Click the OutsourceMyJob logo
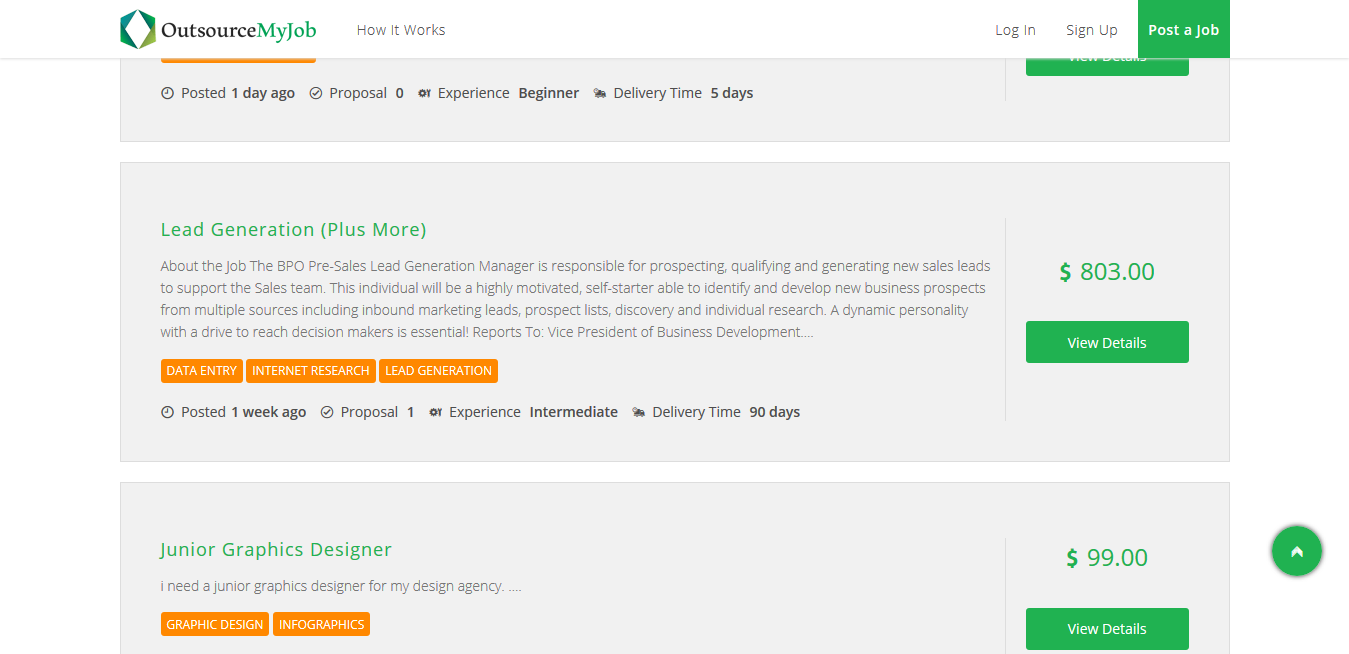The width and height of the screenshot is (1349, 654). (x=218, y=30)
